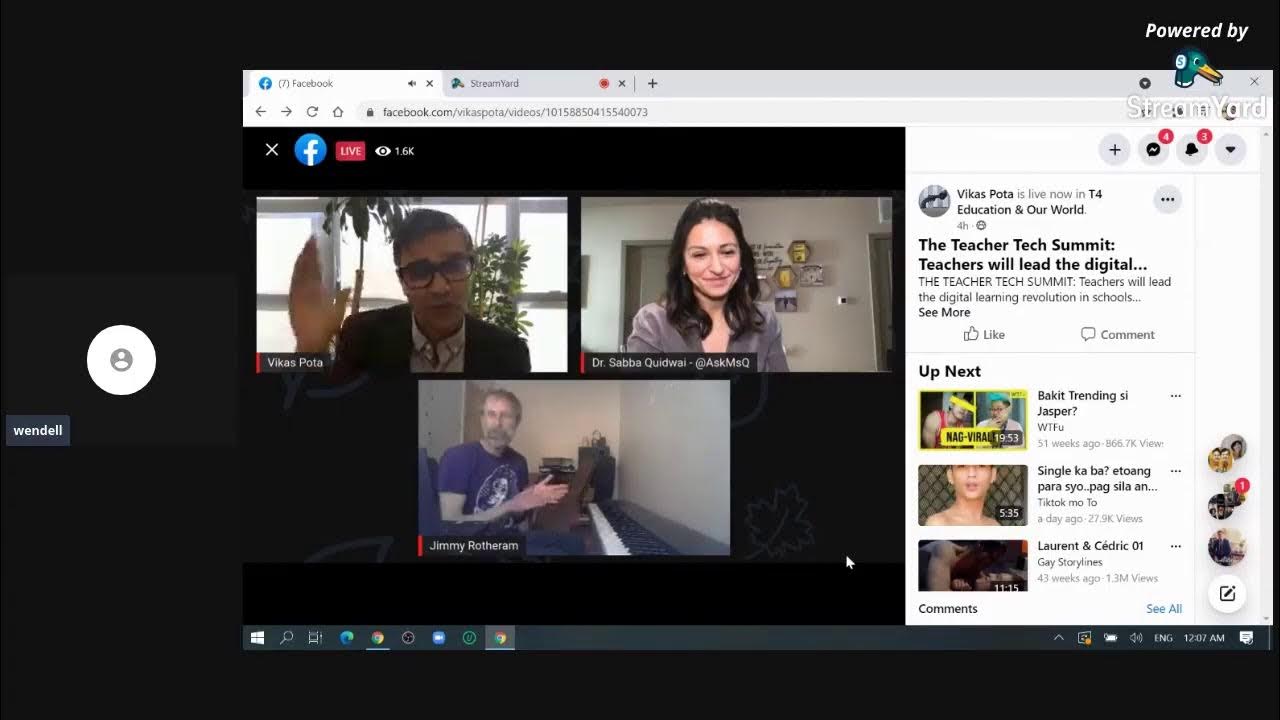
Task: Reload the Facebook page
Action: [312, 112]
